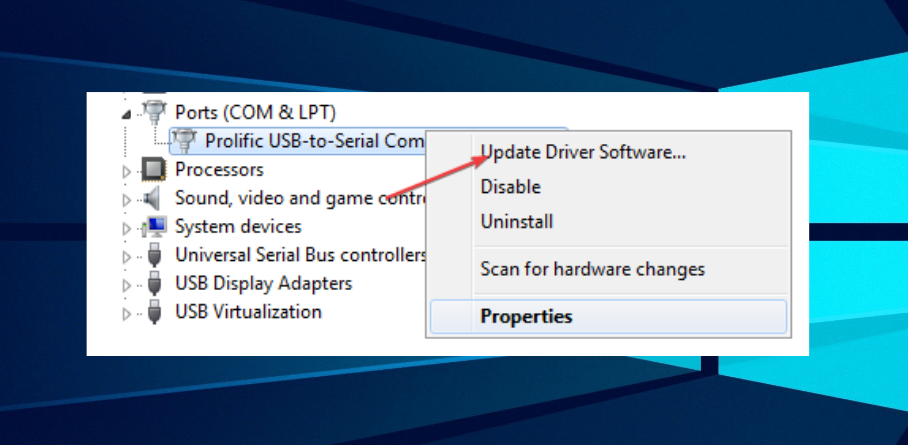This screenshot has width=908, height=445.
Task: Choose Scan for hardware changes
Action: click(592, 269)
